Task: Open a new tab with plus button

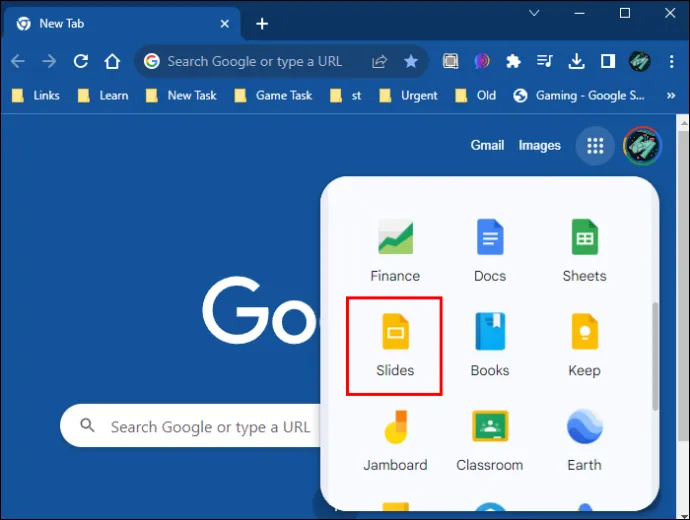Action: [262, 24]
